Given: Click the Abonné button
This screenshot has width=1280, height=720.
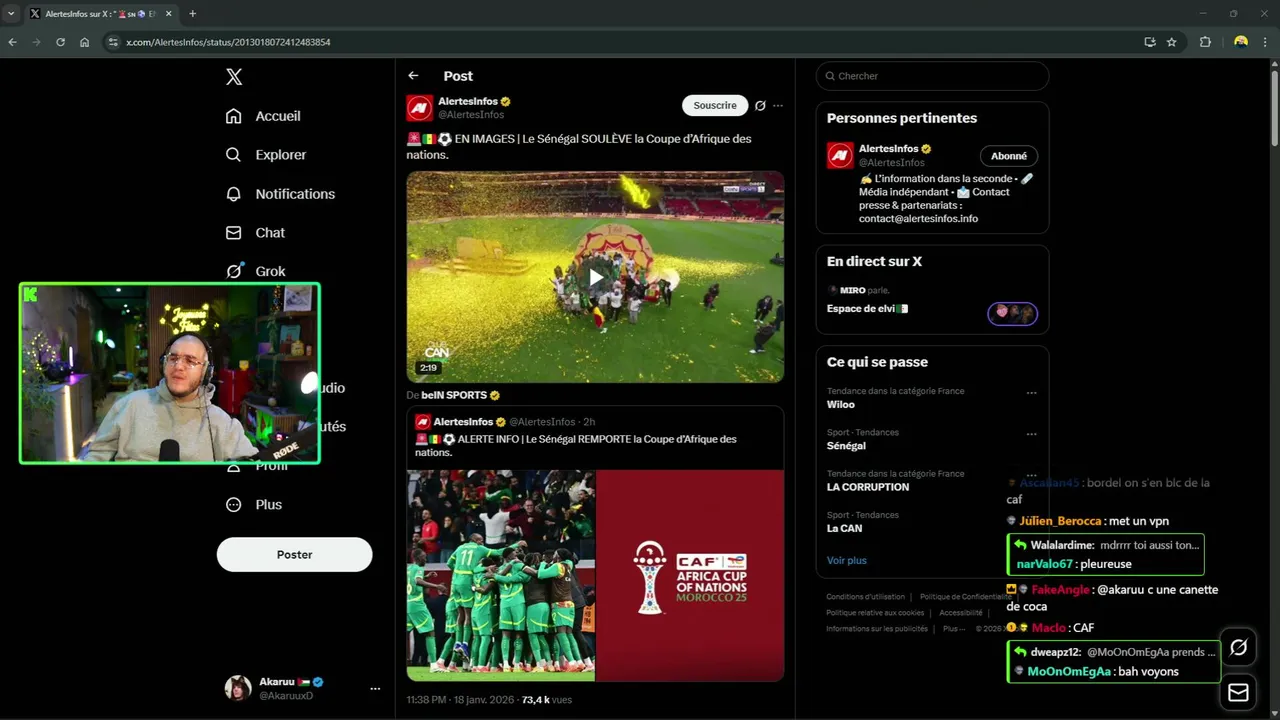Looking at the screenshot, I should point(1009,156).
